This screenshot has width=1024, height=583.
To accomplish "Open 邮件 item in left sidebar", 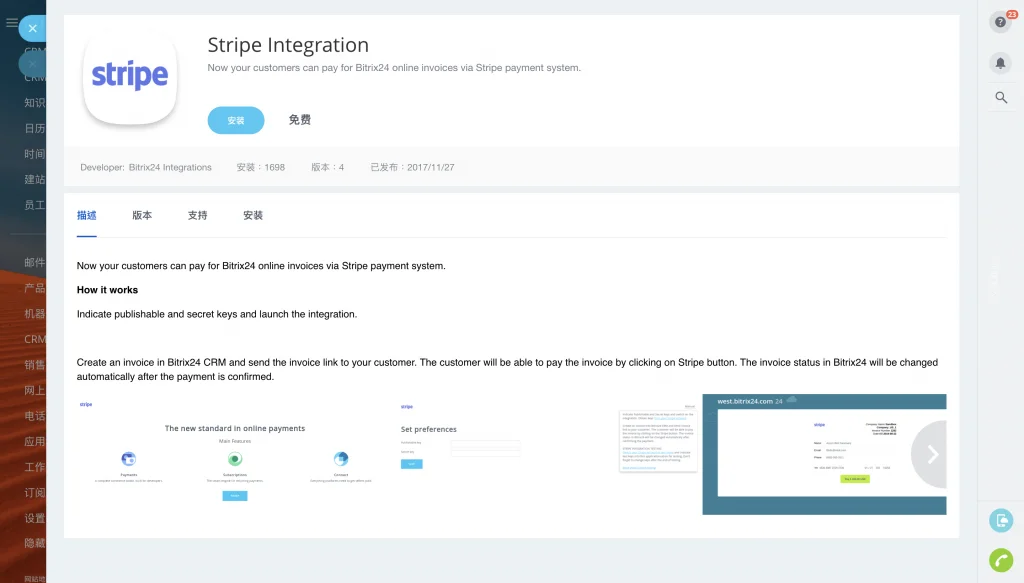I will [x=34, y=262].
